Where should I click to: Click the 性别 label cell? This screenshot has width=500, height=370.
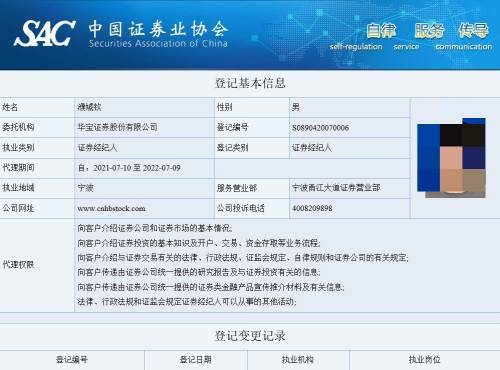252,107
